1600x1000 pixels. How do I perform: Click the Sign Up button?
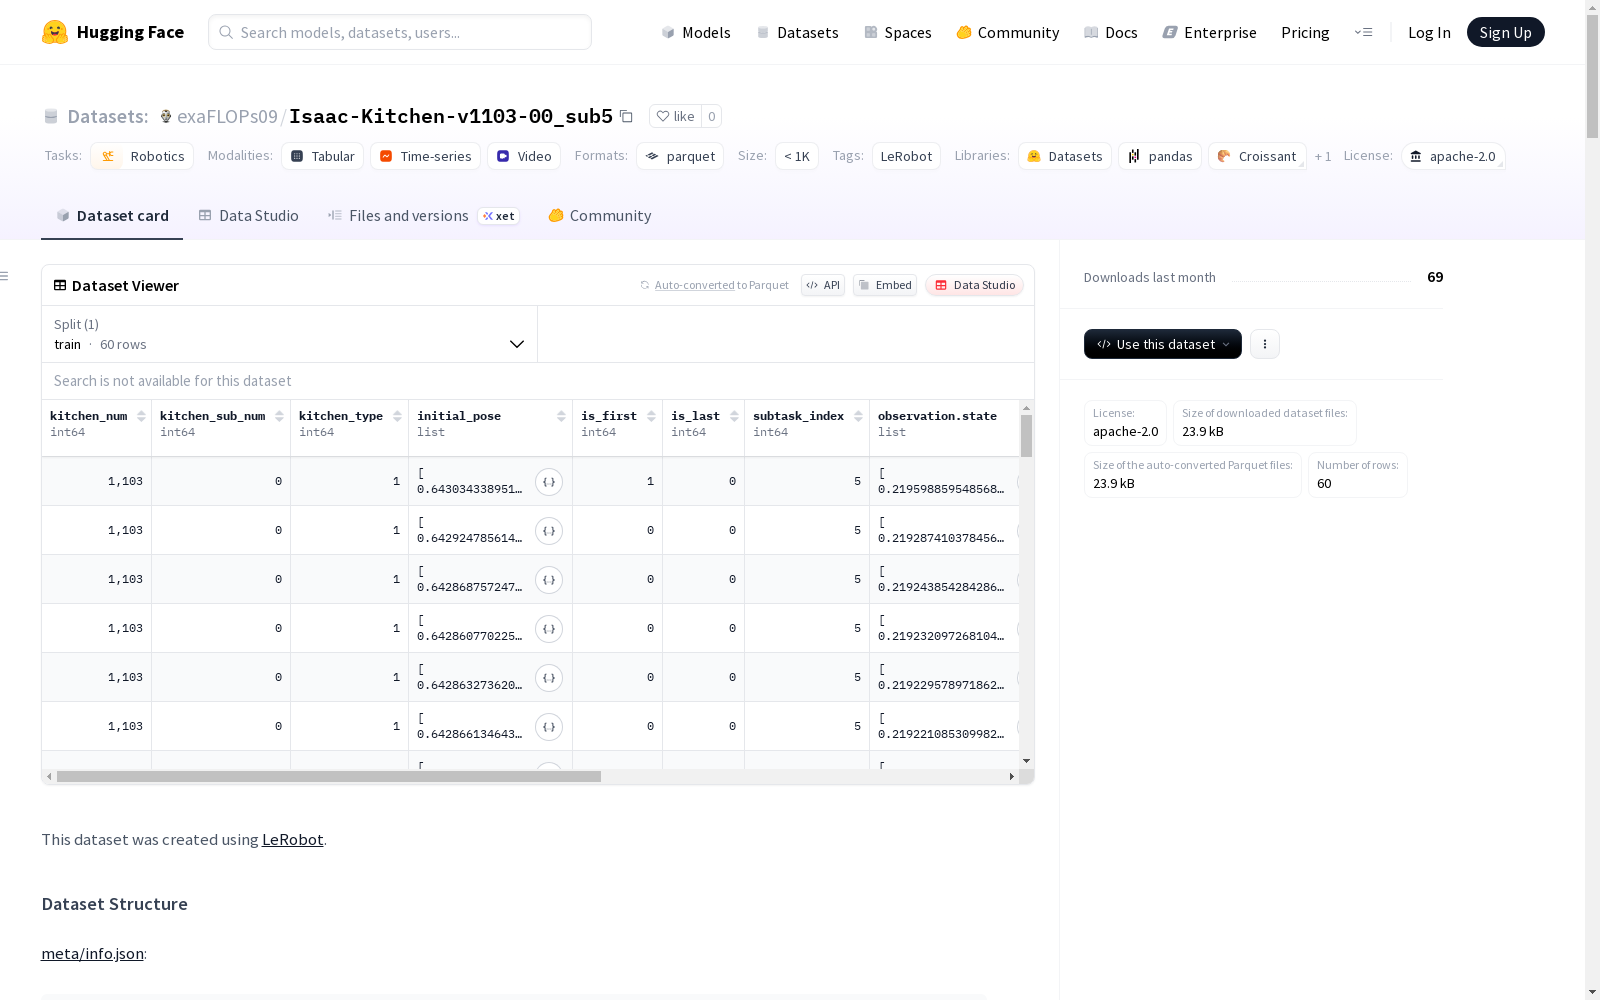pos(1505,32)
